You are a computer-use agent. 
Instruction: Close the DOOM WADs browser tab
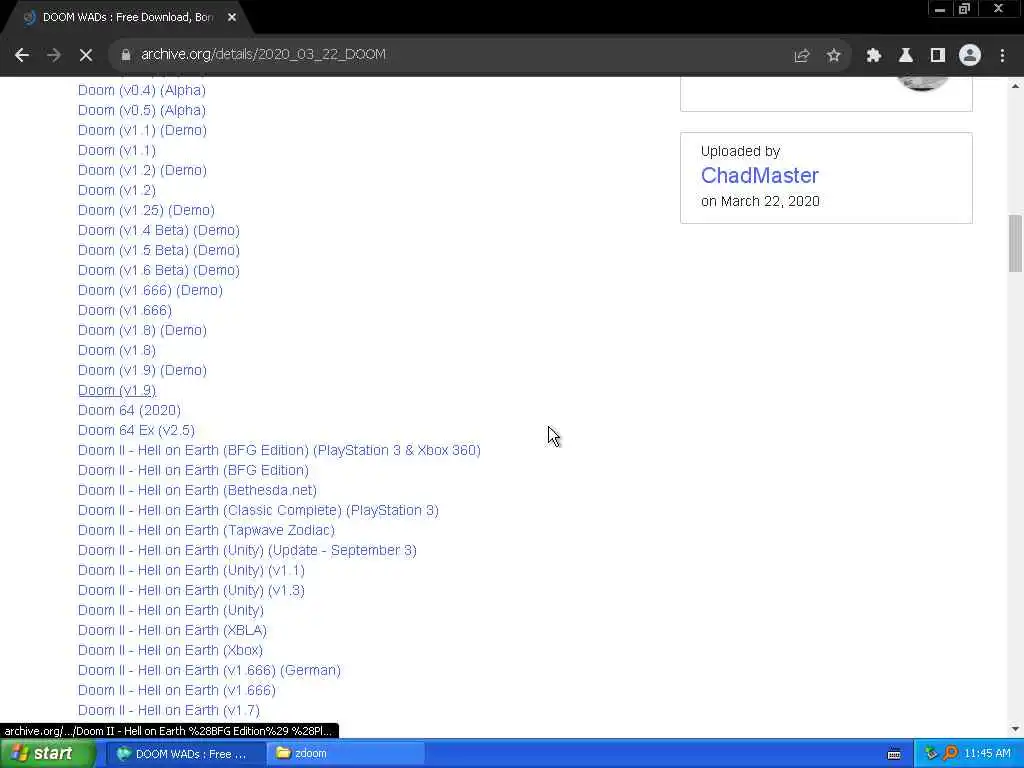tap(232, 18)
